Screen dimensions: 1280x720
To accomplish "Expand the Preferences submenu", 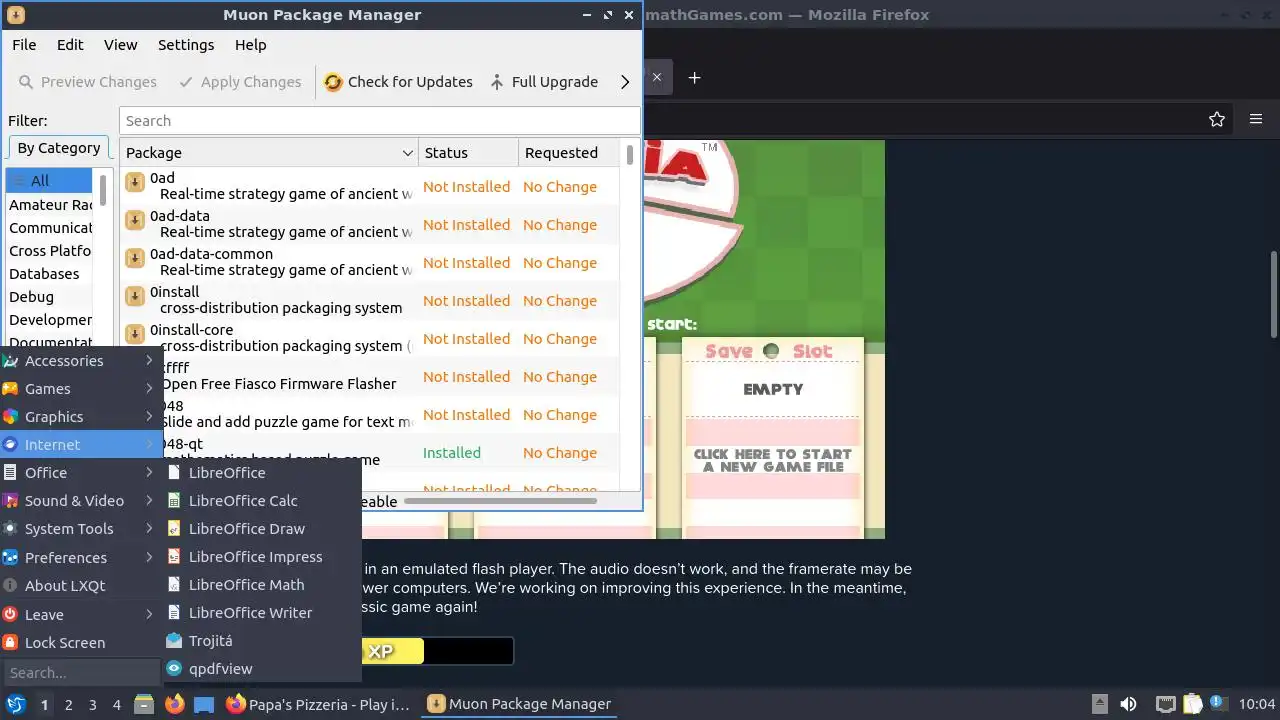I will (81, 557).
